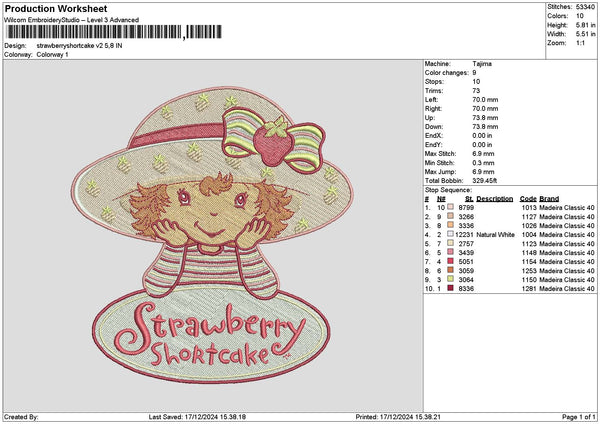Click the 'Max Stitch:' label

pos(440,154)
